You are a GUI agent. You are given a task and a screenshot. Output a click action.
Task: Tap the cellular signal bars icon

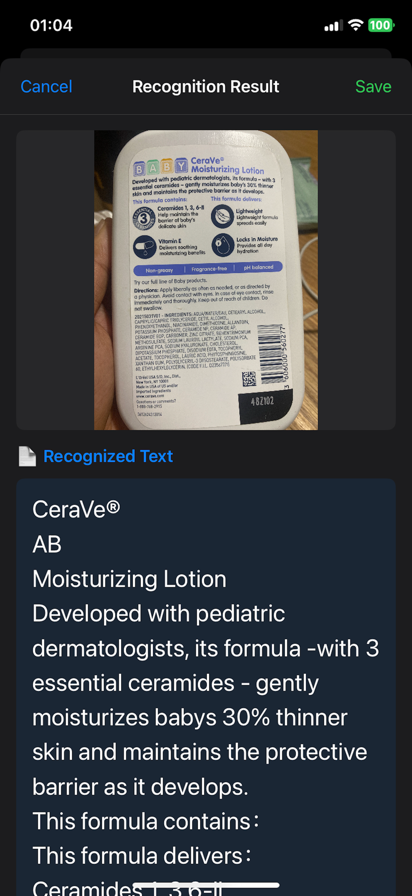point(334,26)
